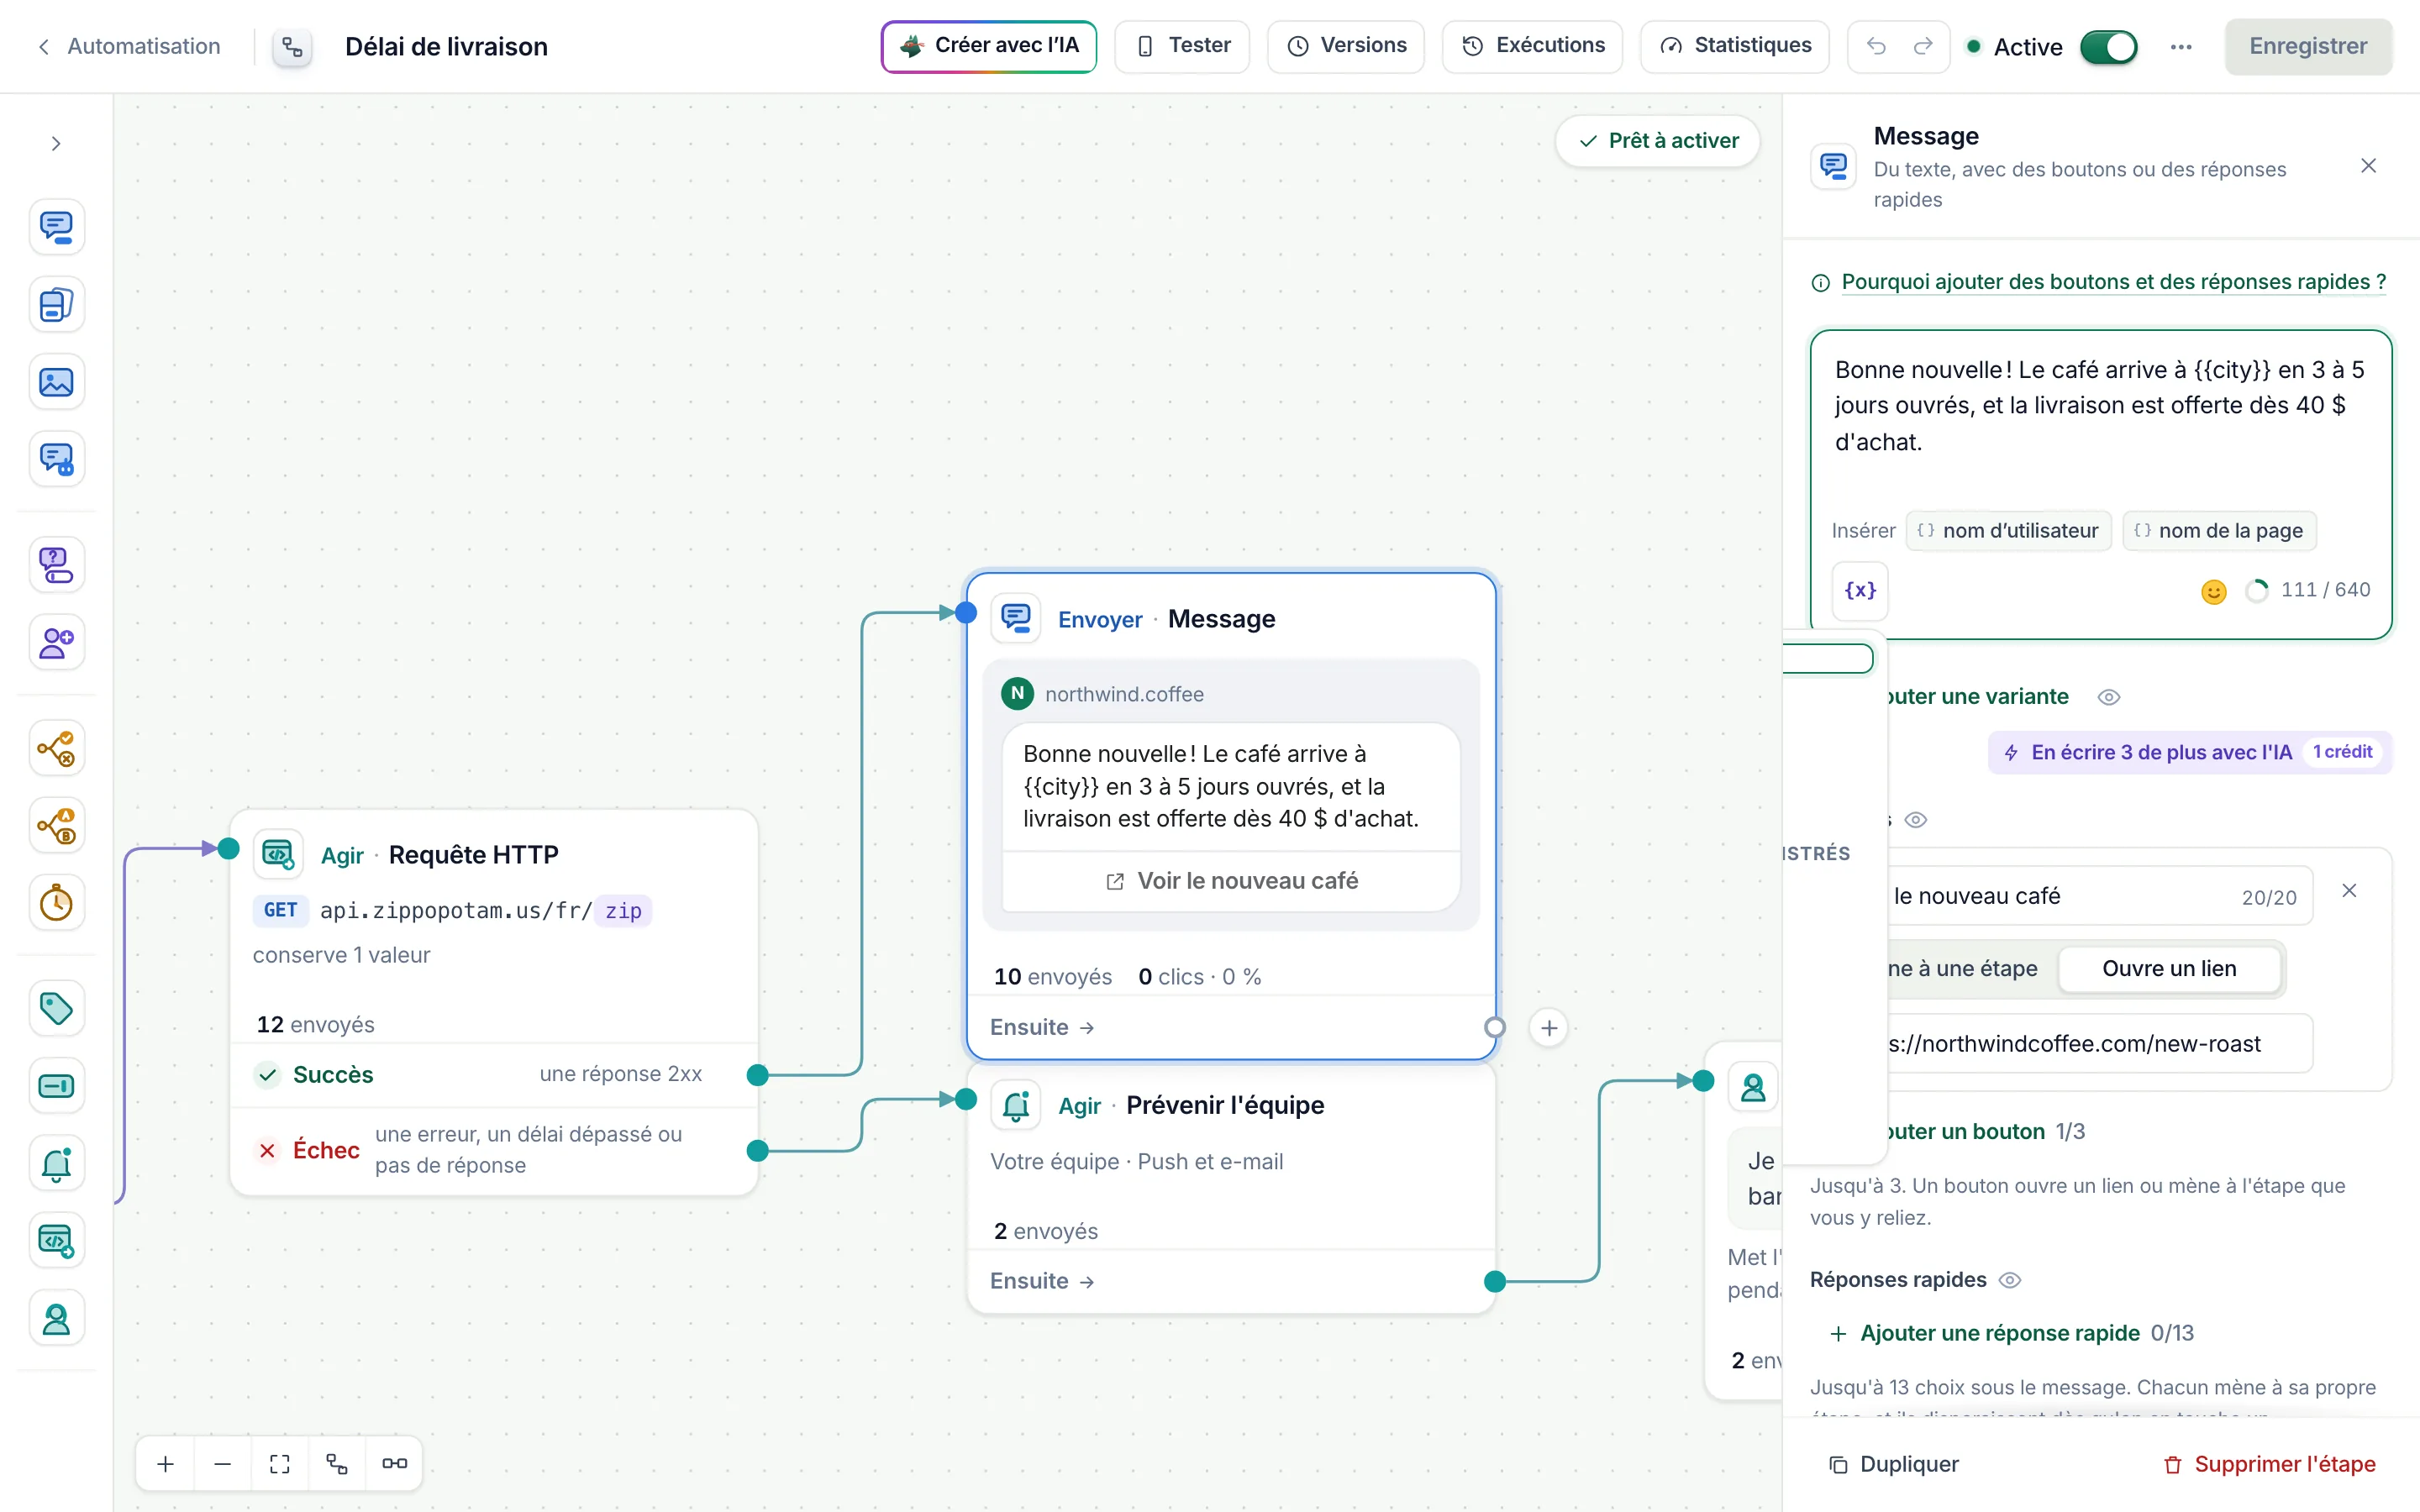Image resolution: width=2420 pixels, height=1512 pixels.
Task: Click the fit-to-screen icon in zoom controls
Action: pyautogui.click(x=280, y=1464)
